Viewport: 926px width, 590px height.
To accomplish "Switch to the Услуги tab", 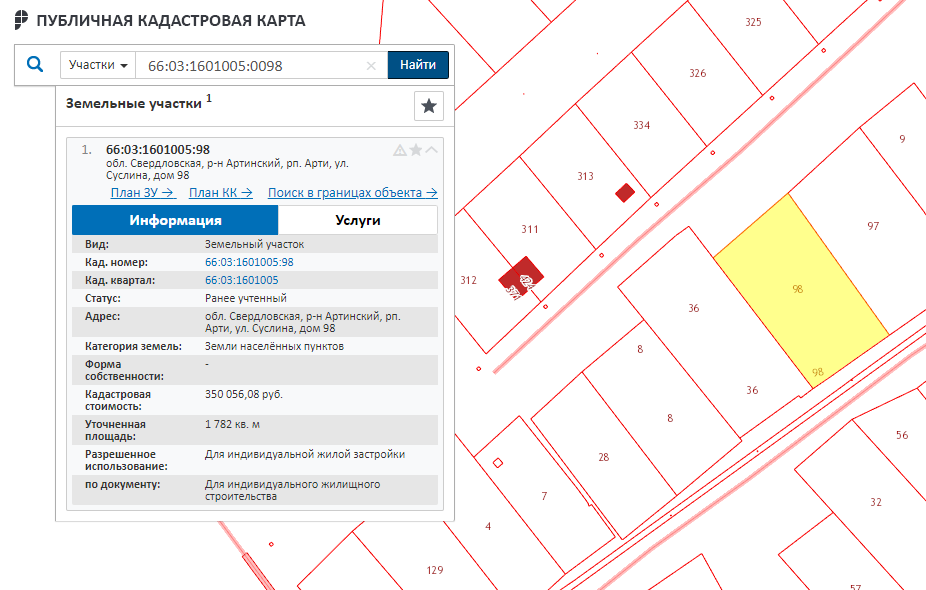I will [357, 220].
